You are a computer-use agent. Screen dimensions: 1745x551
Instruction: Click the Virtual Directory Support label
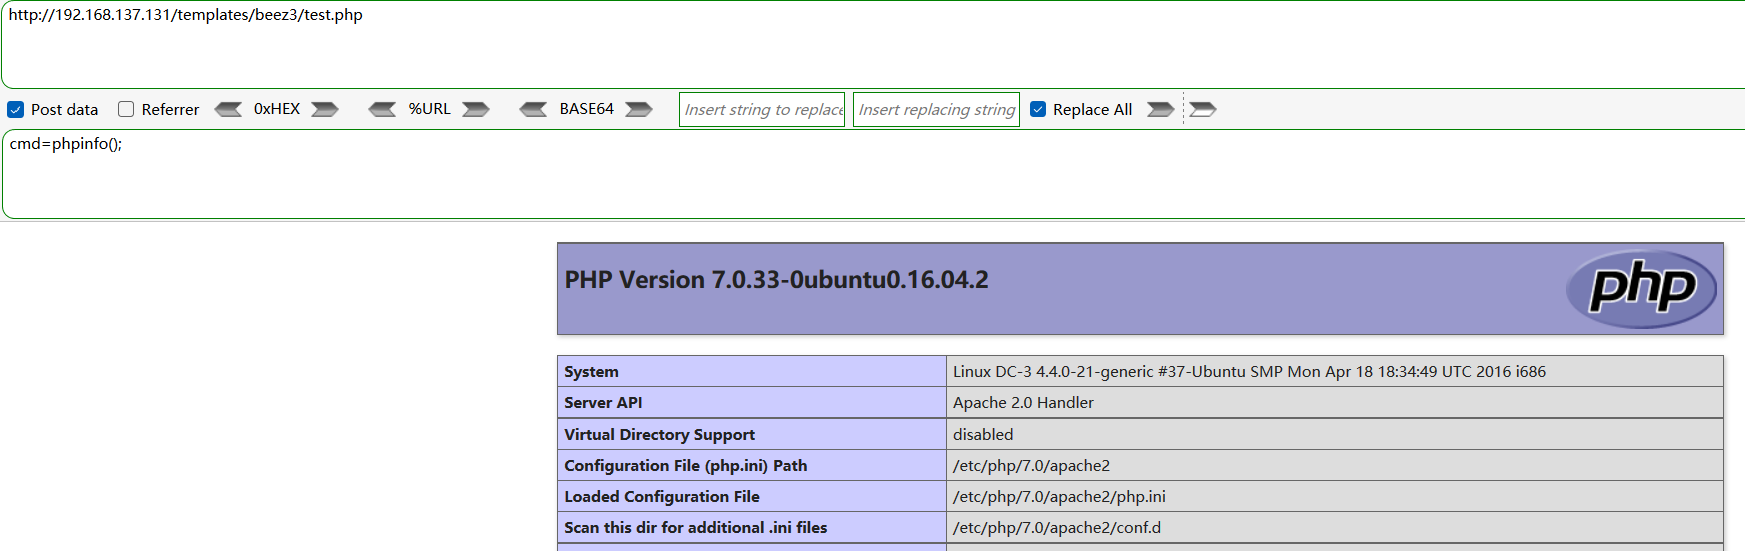point(659,435)
